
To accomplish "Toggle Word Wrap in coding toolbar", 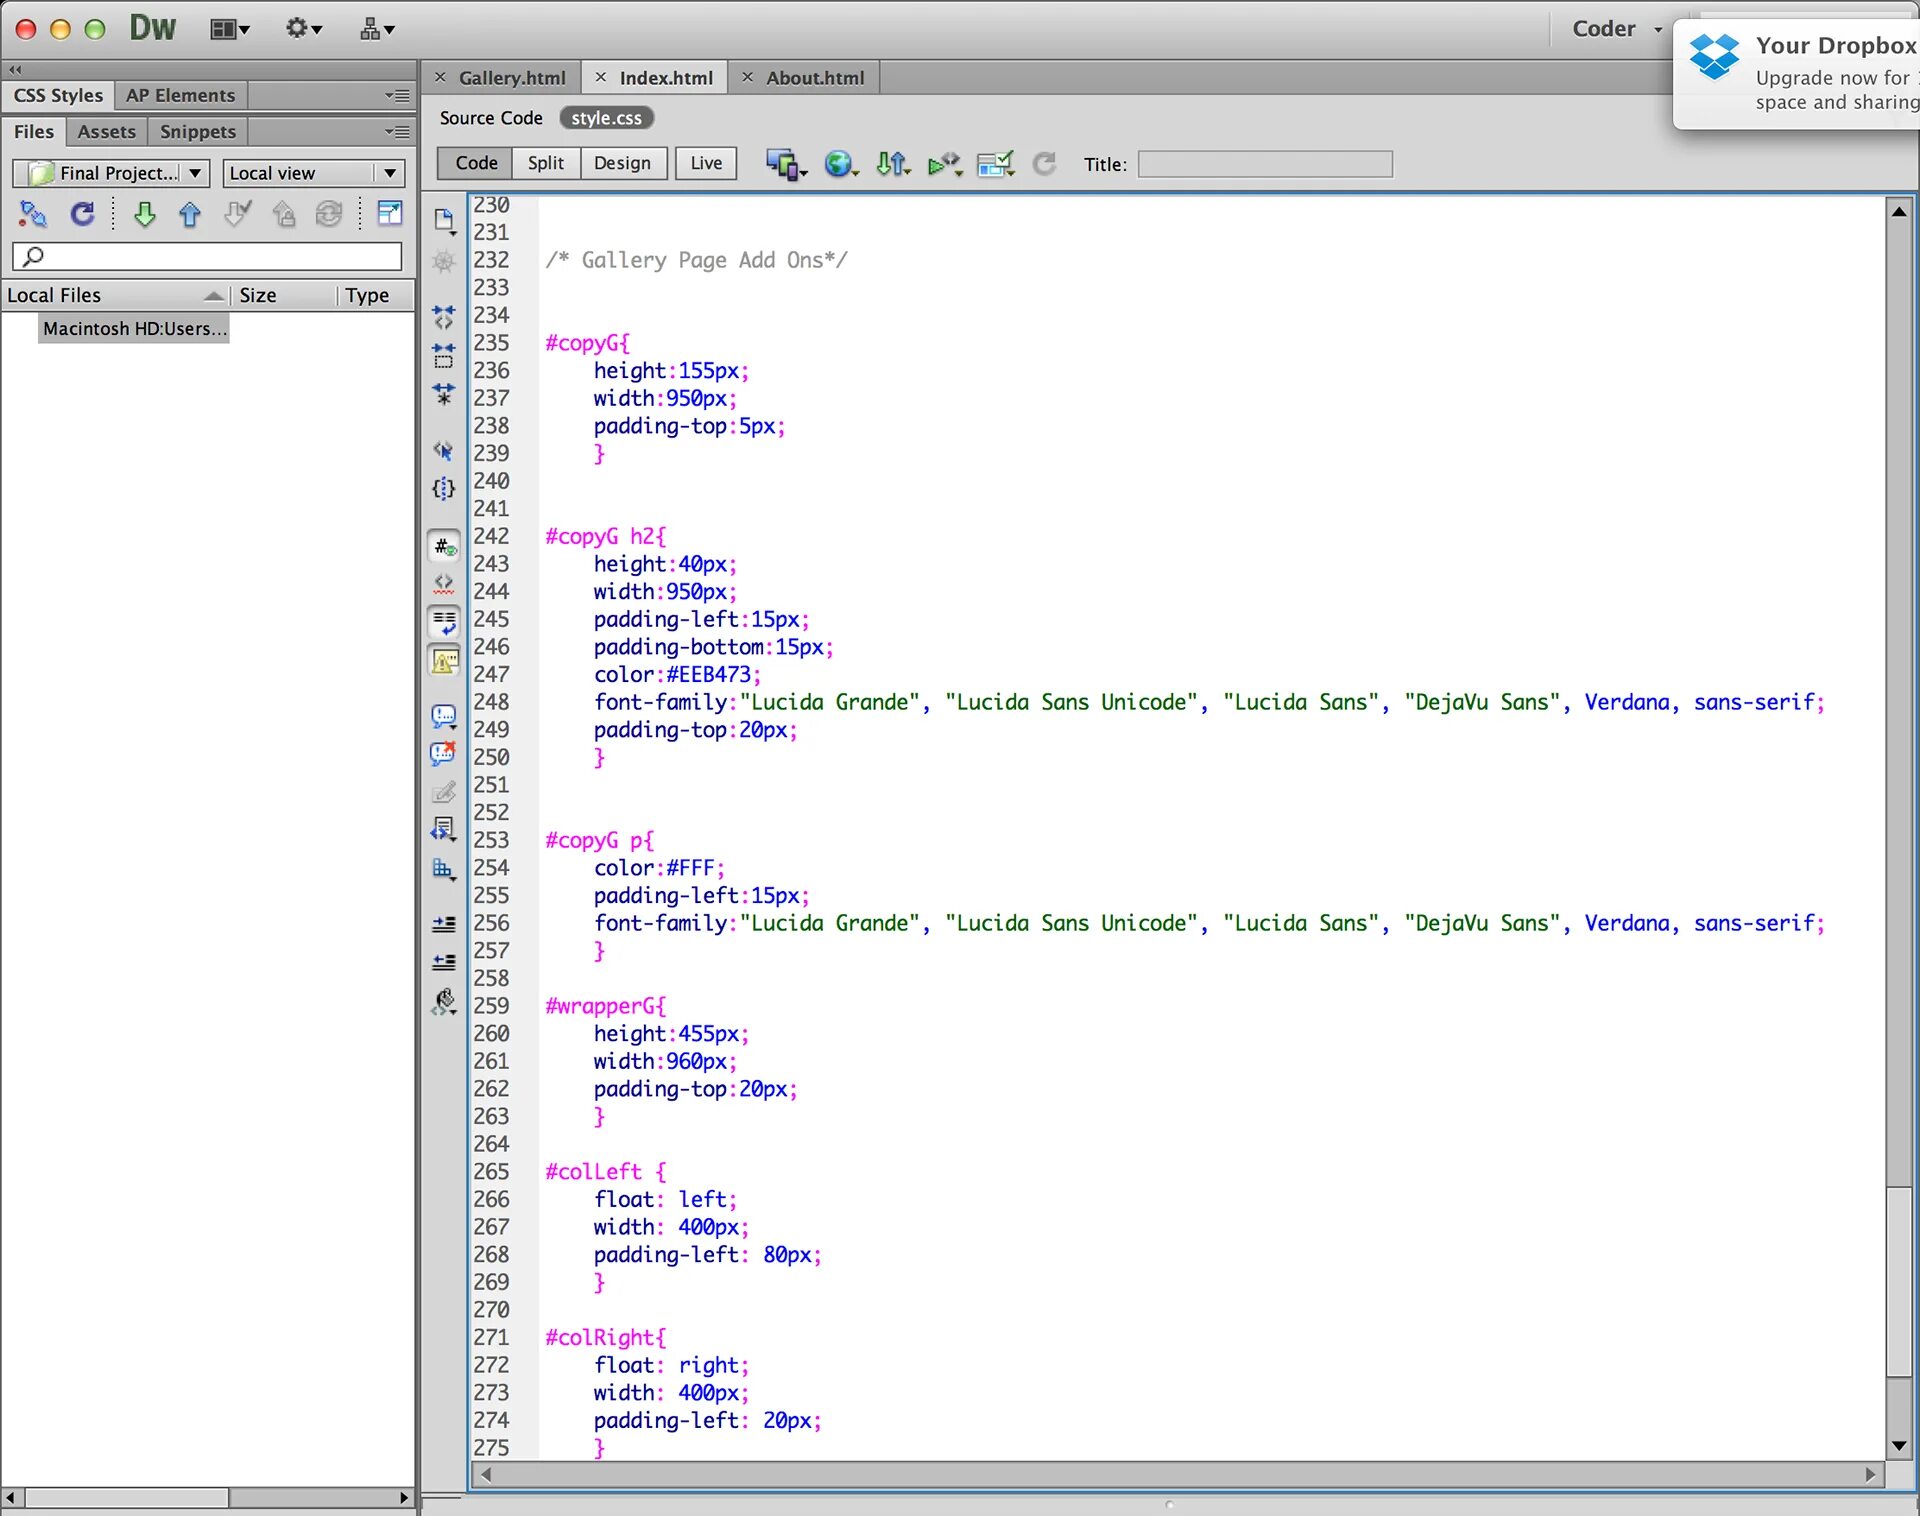I will pyautogui.click(x=444, y=622).
